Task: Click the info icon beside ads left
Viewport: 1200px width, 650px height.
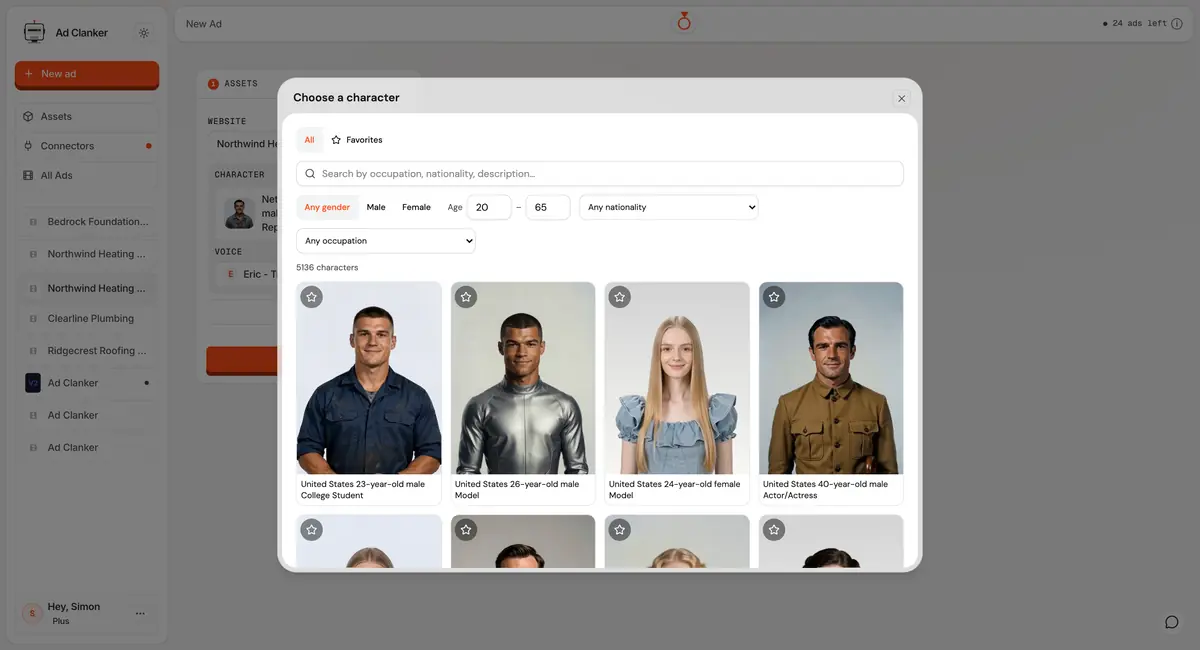Action: [x=1177, y=24]
